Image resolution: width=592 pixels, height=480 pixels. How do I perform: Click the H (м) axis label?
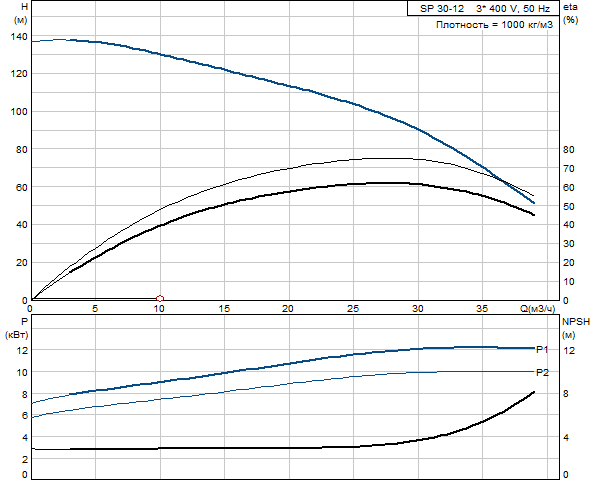coord(21,13)
